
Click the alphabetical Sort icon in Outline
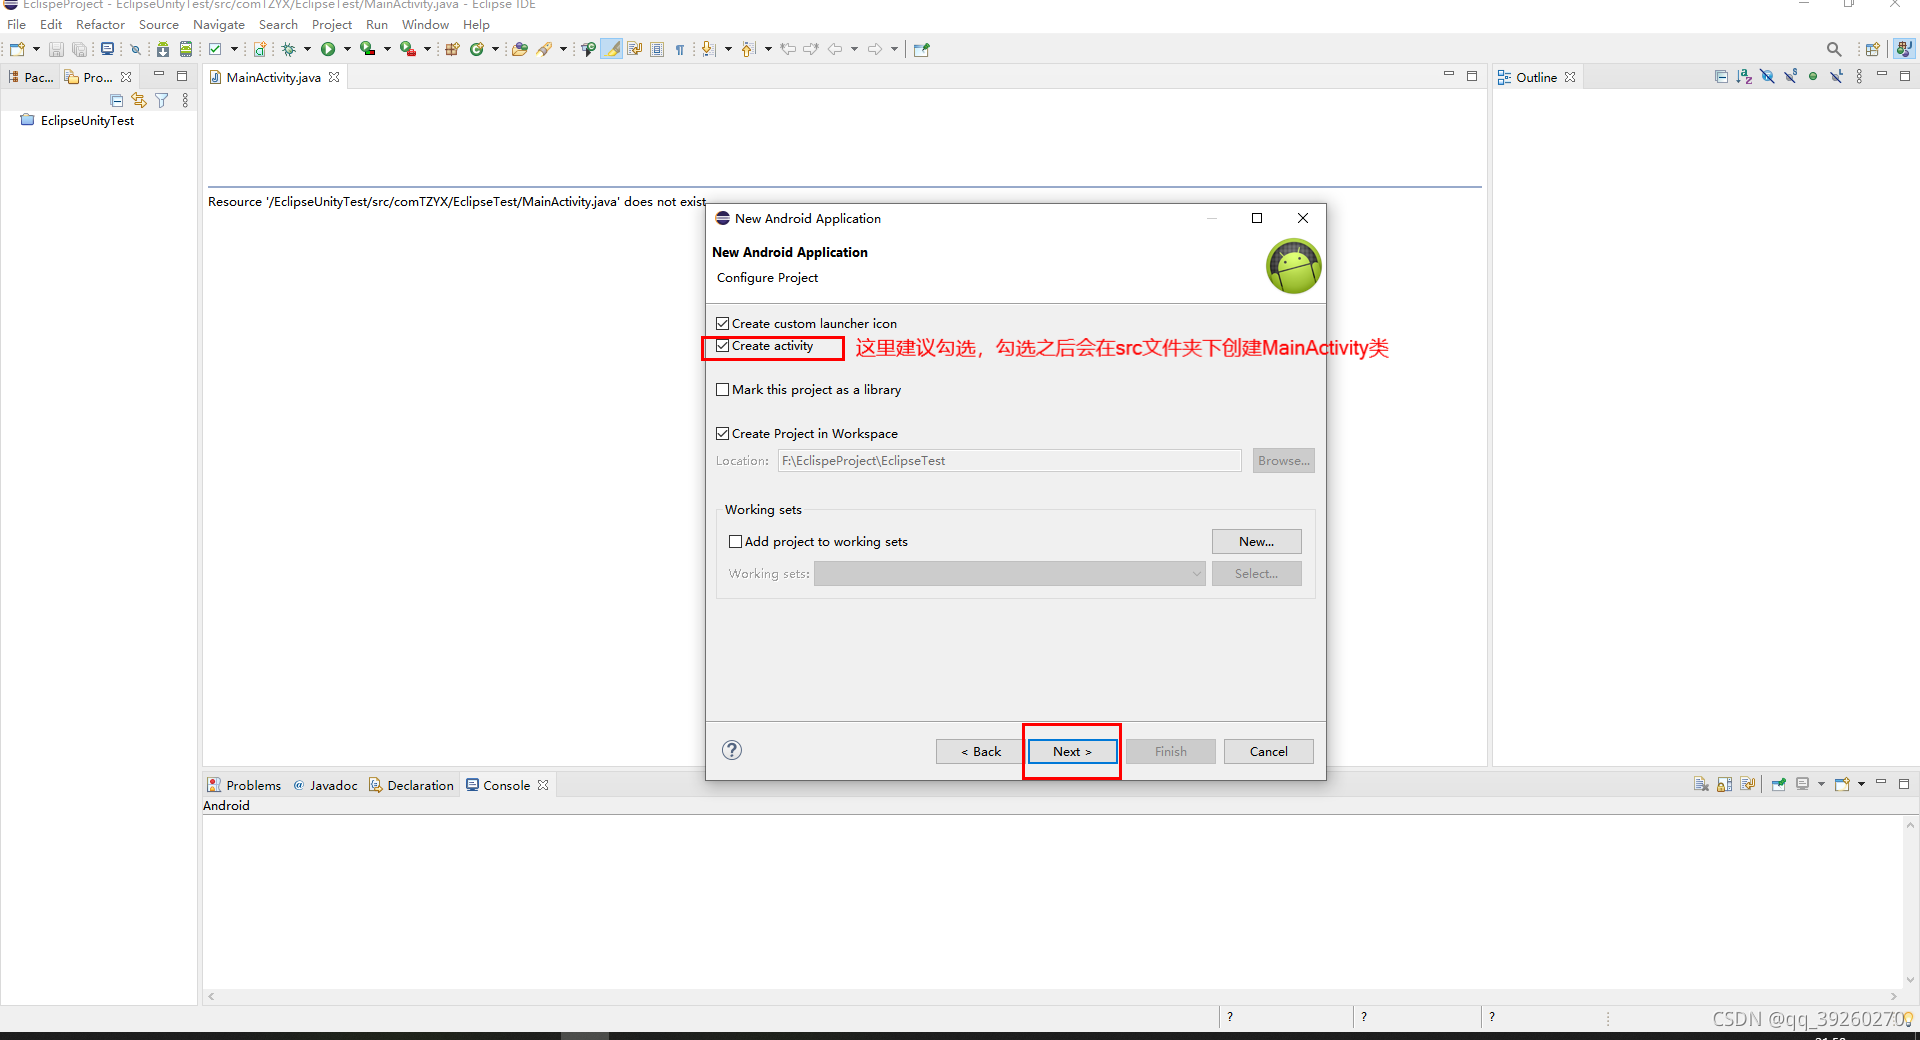1744,77
